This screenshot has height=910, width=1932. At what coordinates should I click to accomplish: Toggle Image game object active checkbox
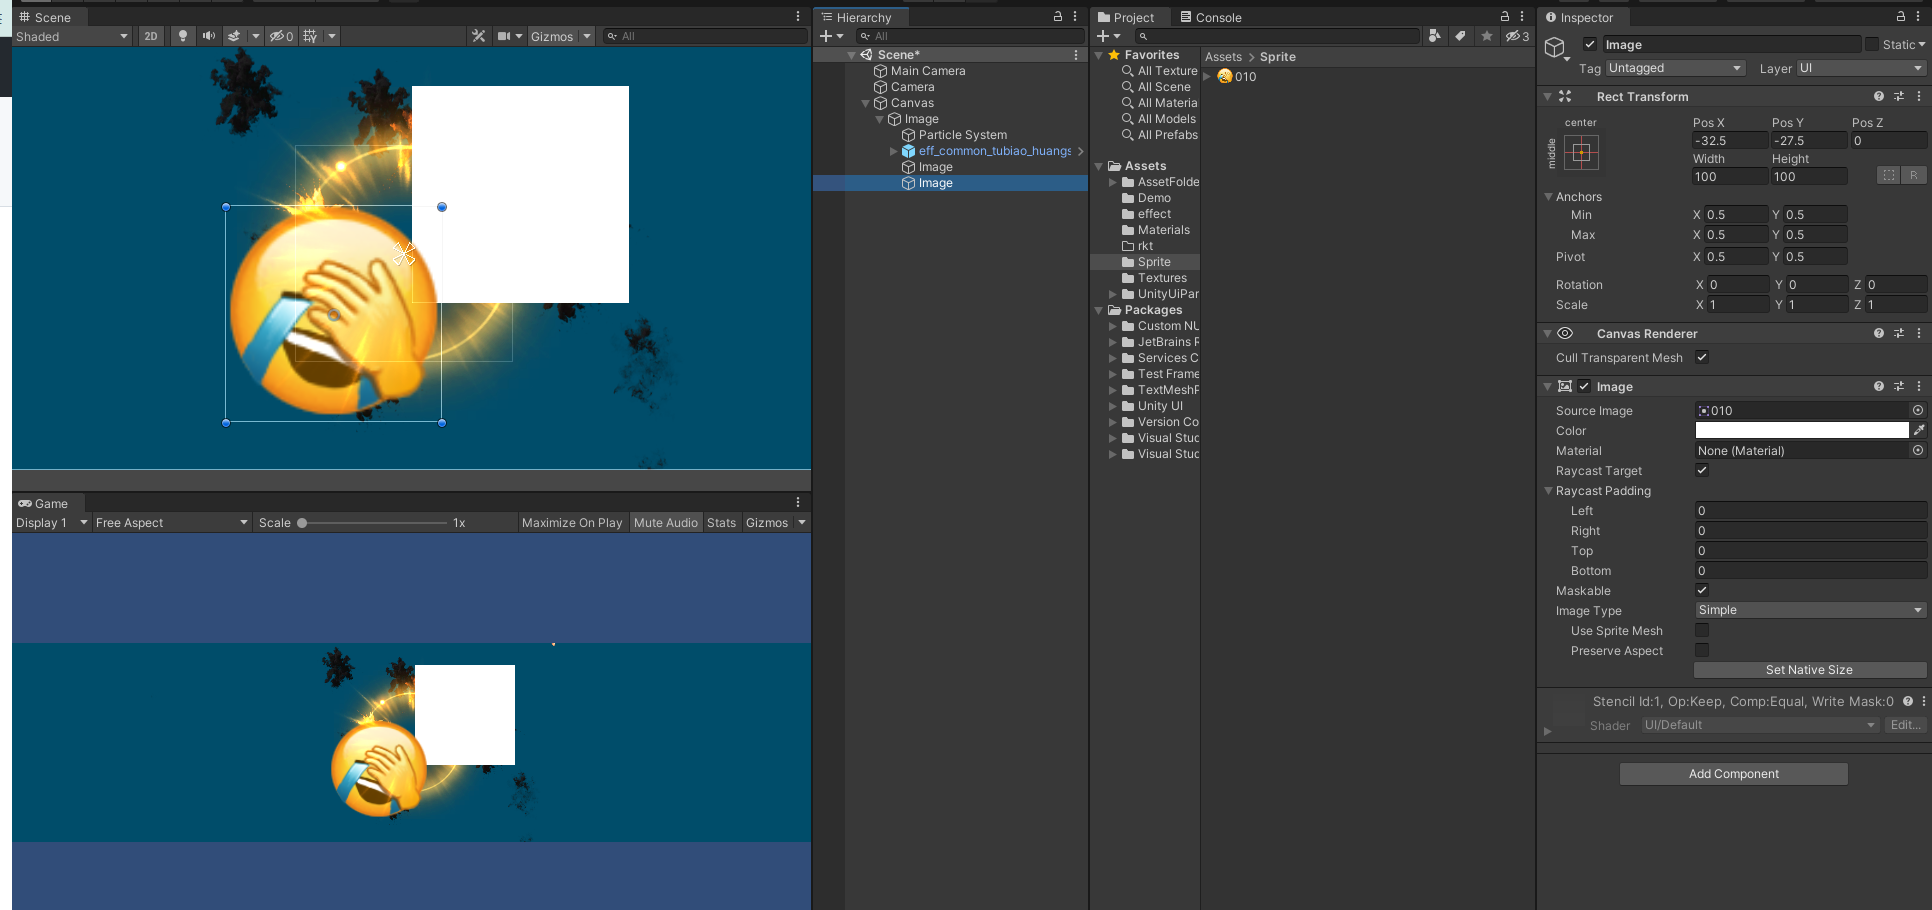[1590, 44]
